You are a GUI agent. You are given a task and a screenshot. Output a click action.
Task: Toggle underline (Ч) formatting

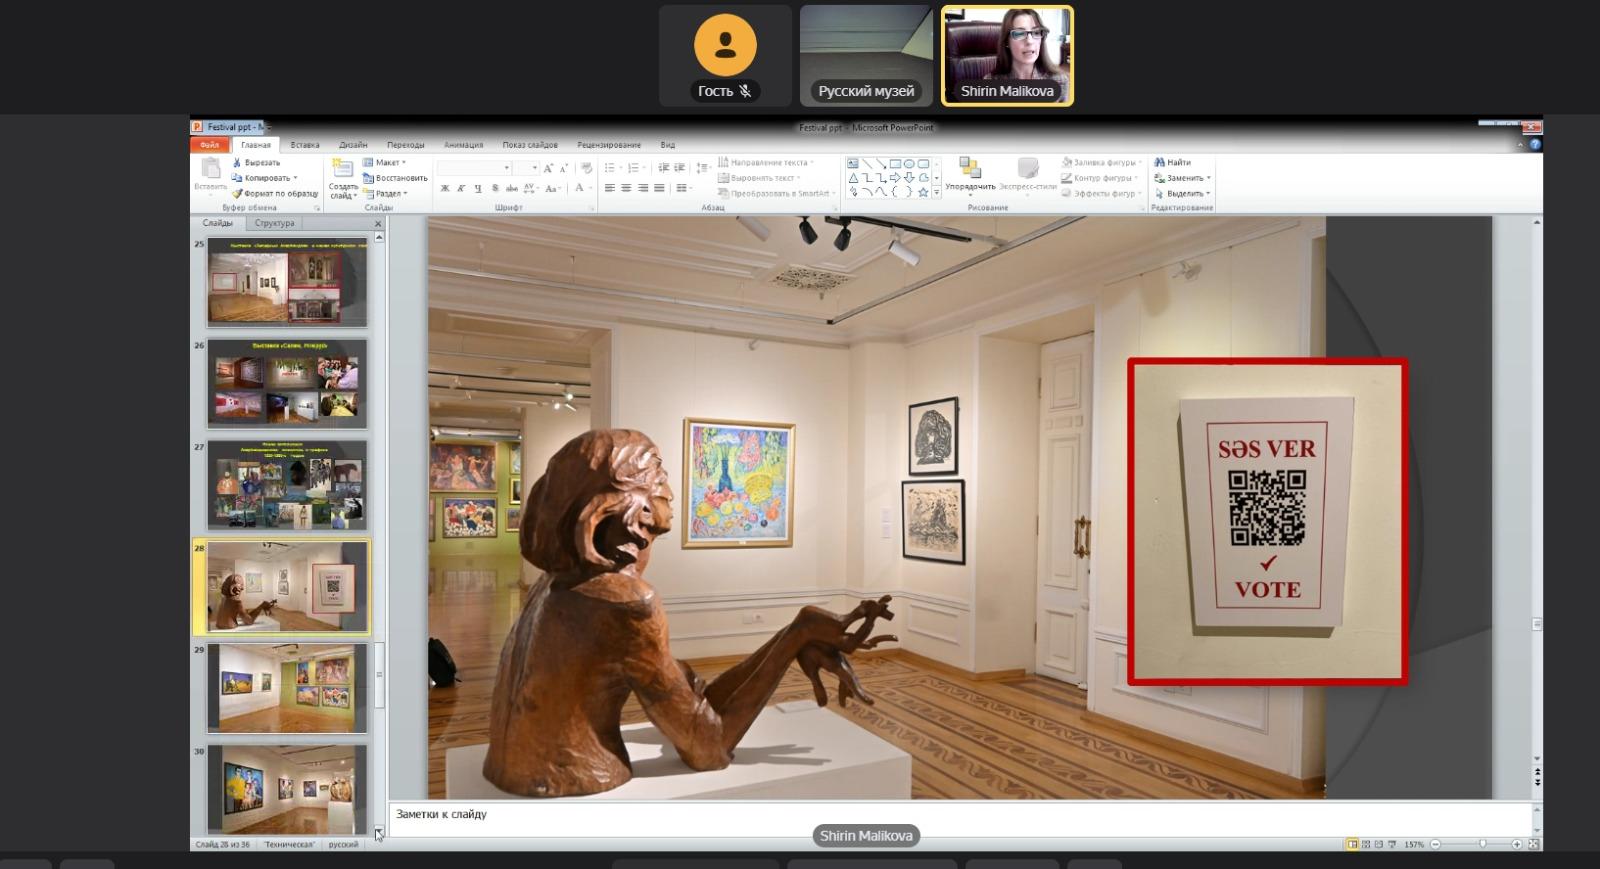click(478, 188)
